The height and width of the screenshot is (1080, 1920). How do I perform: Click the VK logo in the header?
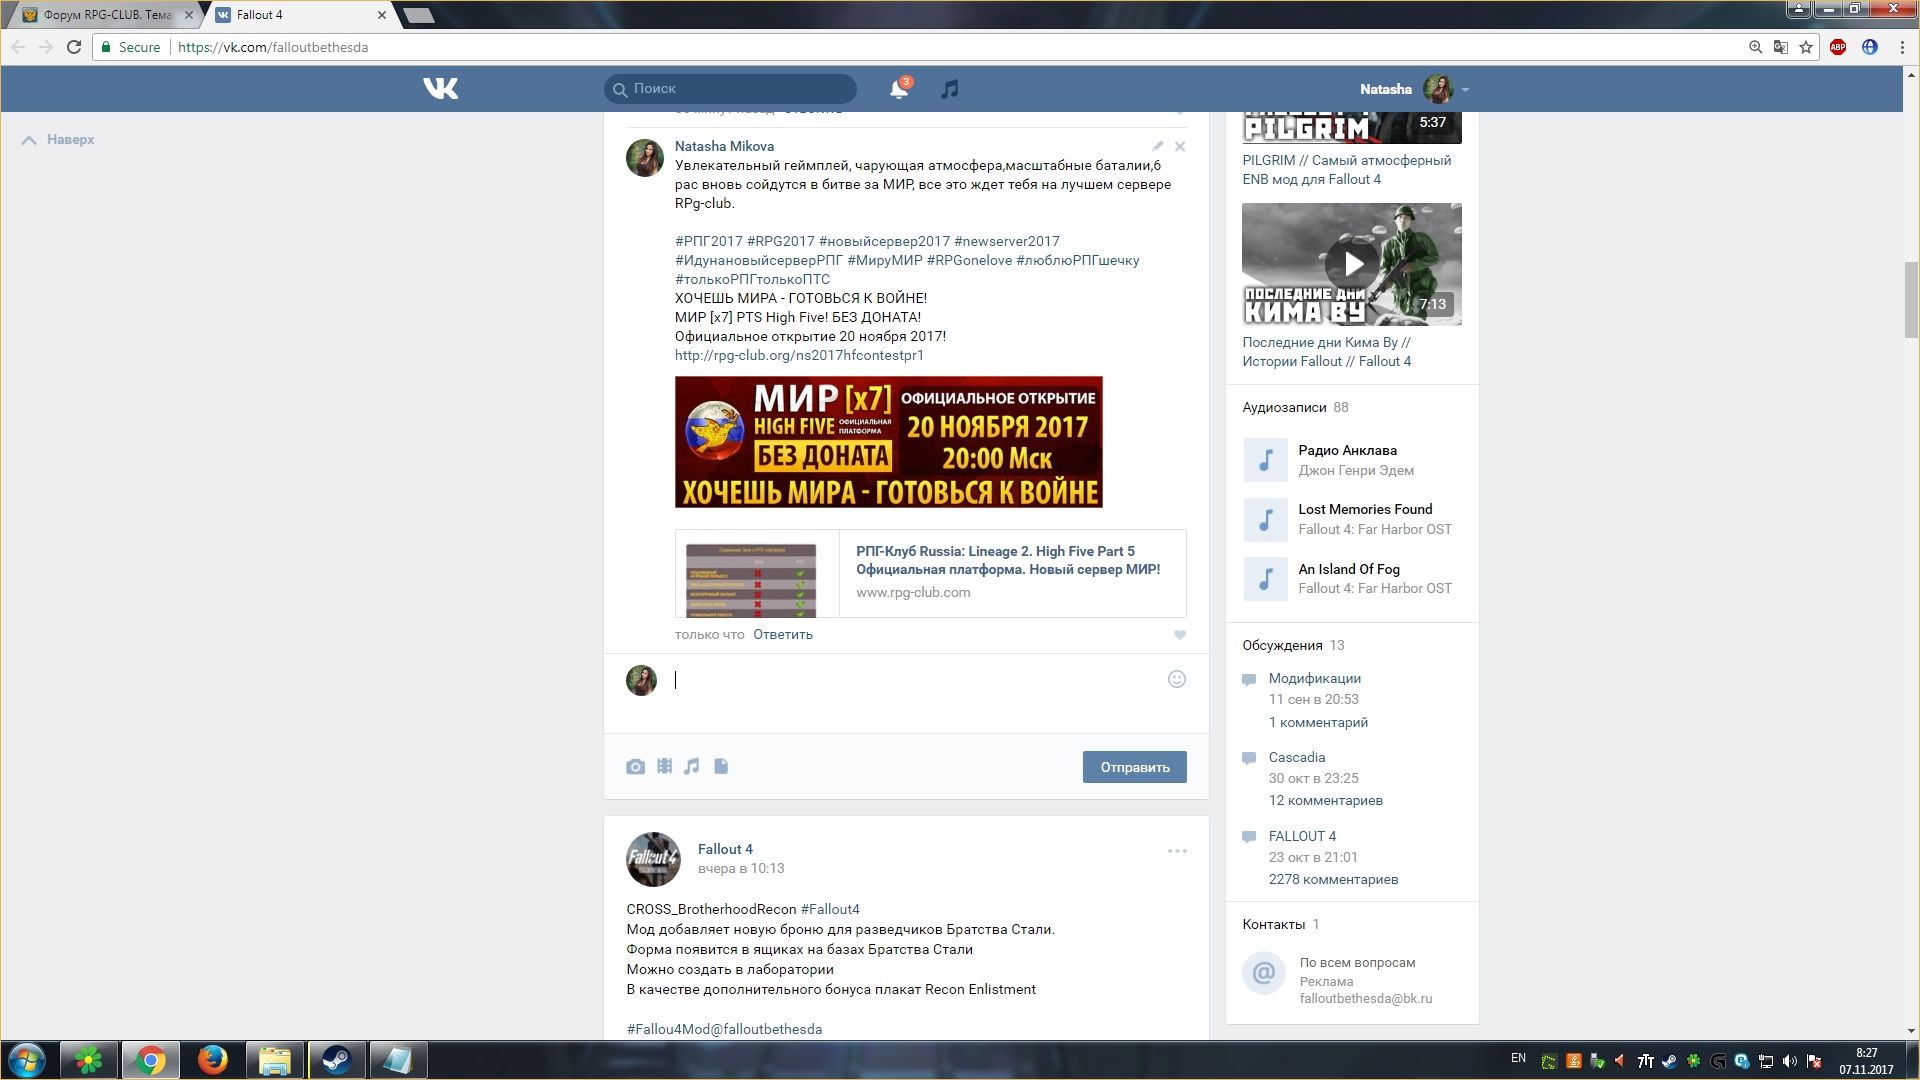440,89
